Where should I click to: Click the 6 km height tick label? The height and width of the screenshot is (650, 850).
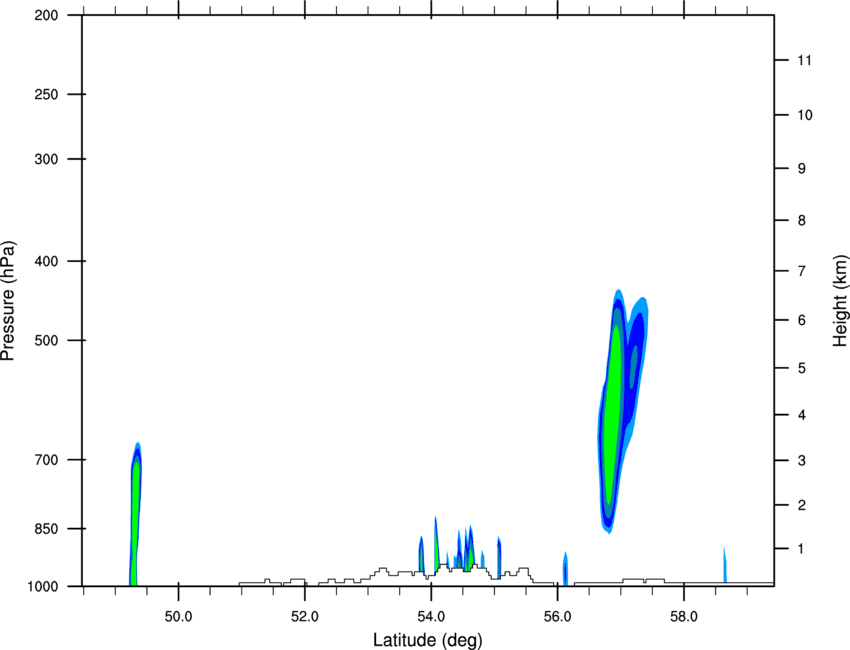[x=802, y=320]
